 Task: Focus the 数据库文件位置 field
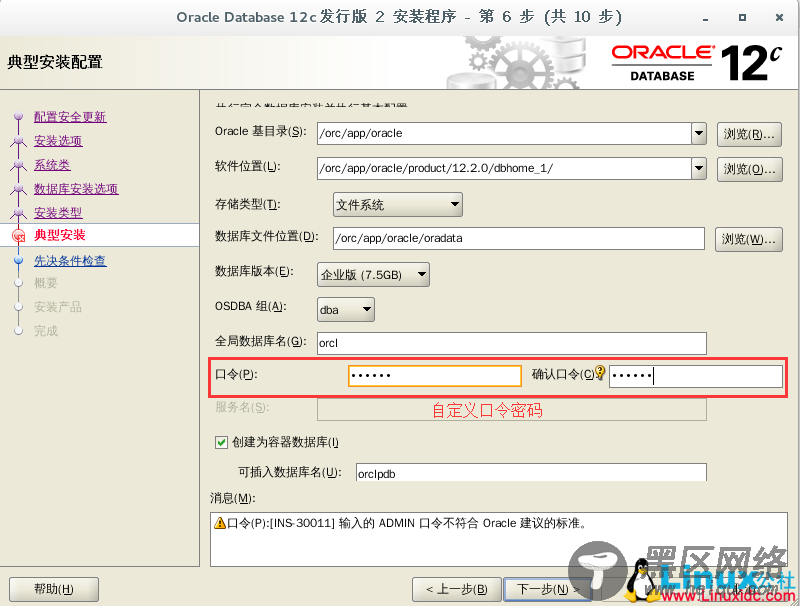pos(519,238)
